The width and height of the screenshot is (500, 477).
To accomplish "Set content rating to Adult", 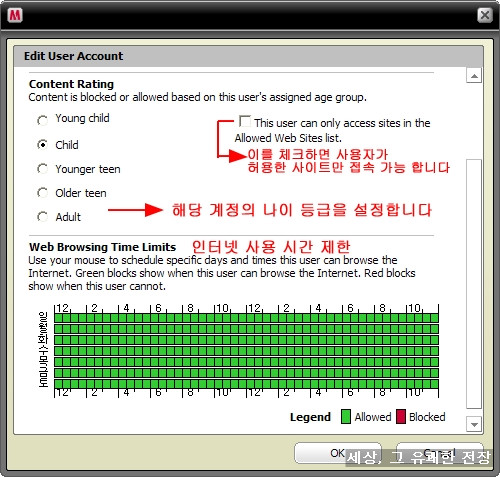I will (42, 217).
